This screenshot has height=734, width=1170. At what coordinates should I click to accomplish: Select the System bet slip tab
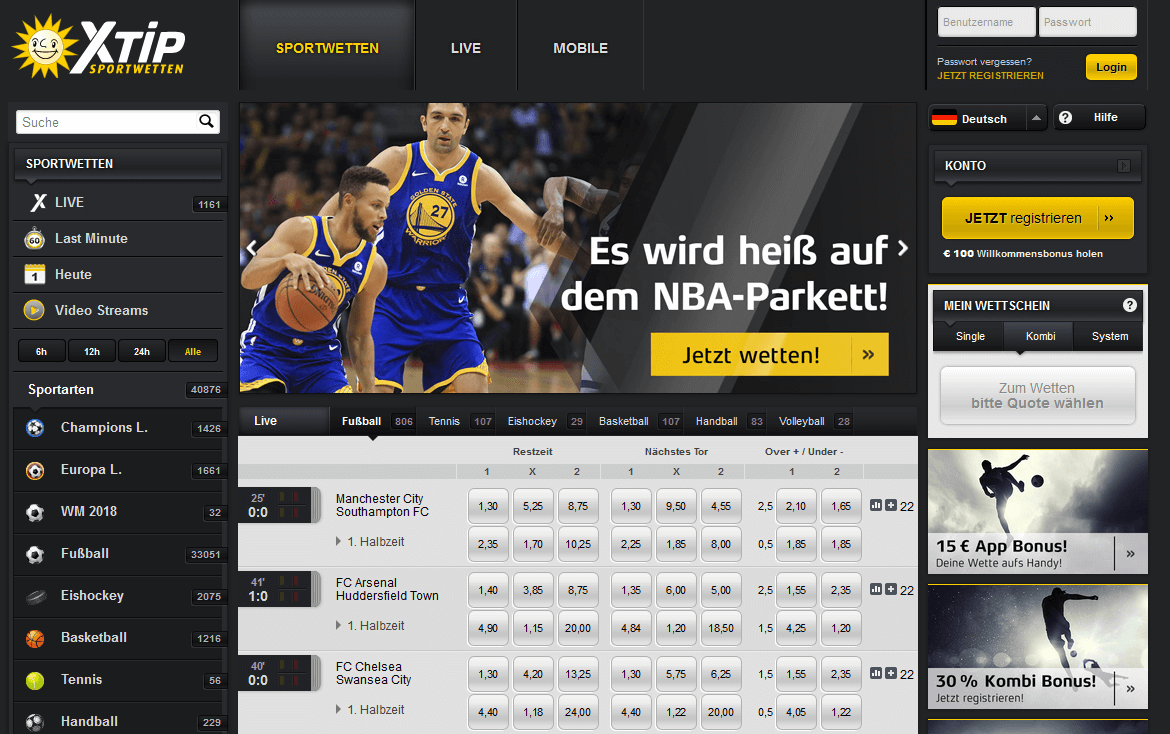[x=1110, y=336]
